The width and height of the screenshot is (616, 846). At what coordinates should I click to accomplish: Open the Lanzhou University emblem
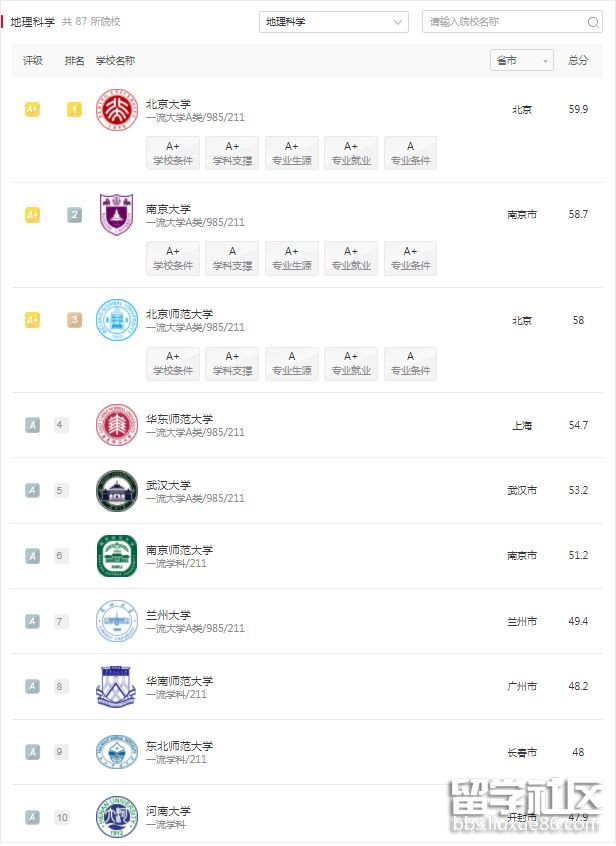(x=116, y=621)
